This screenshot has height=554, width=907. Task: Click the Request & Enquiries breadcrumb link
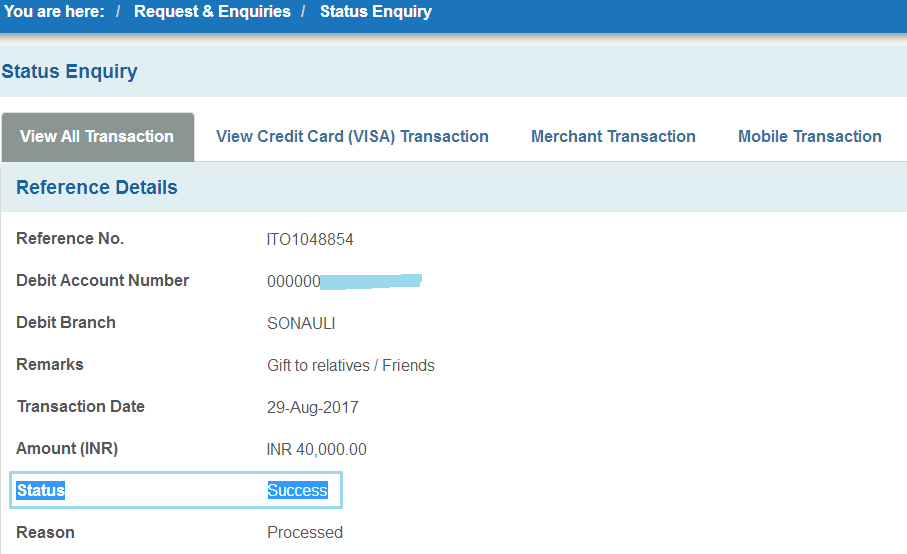coord(212,12)
